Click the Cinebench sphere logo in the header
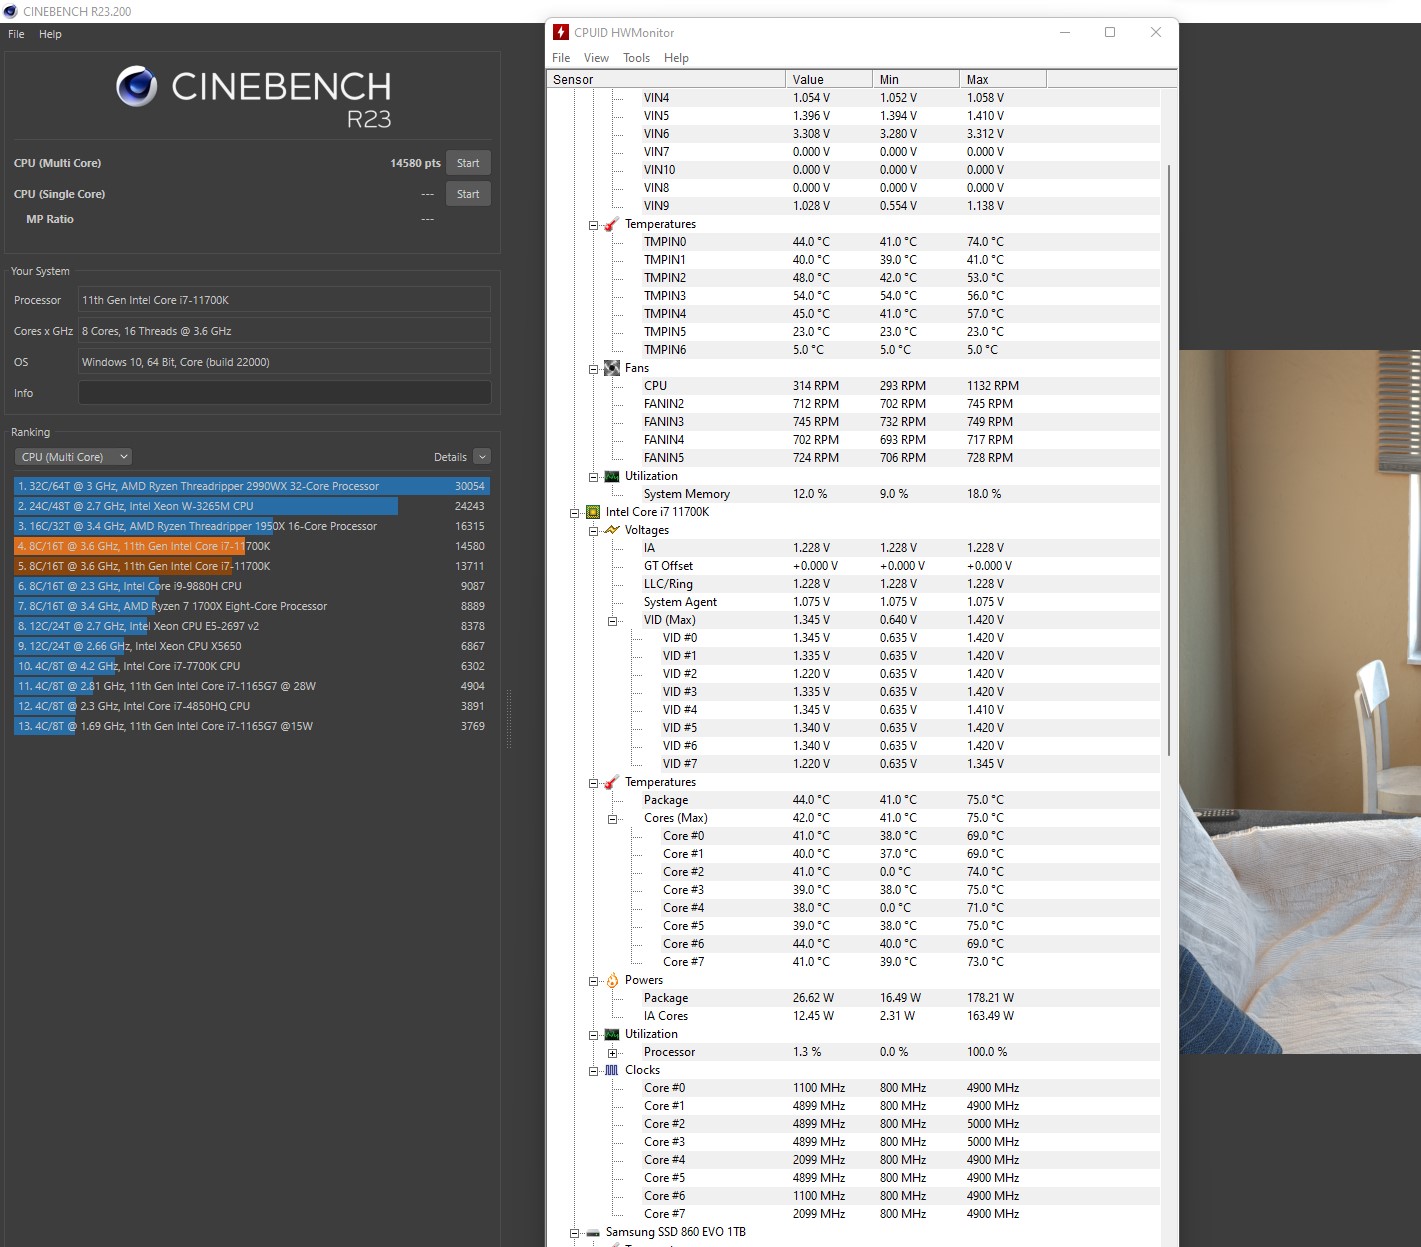 pos(137,86)
